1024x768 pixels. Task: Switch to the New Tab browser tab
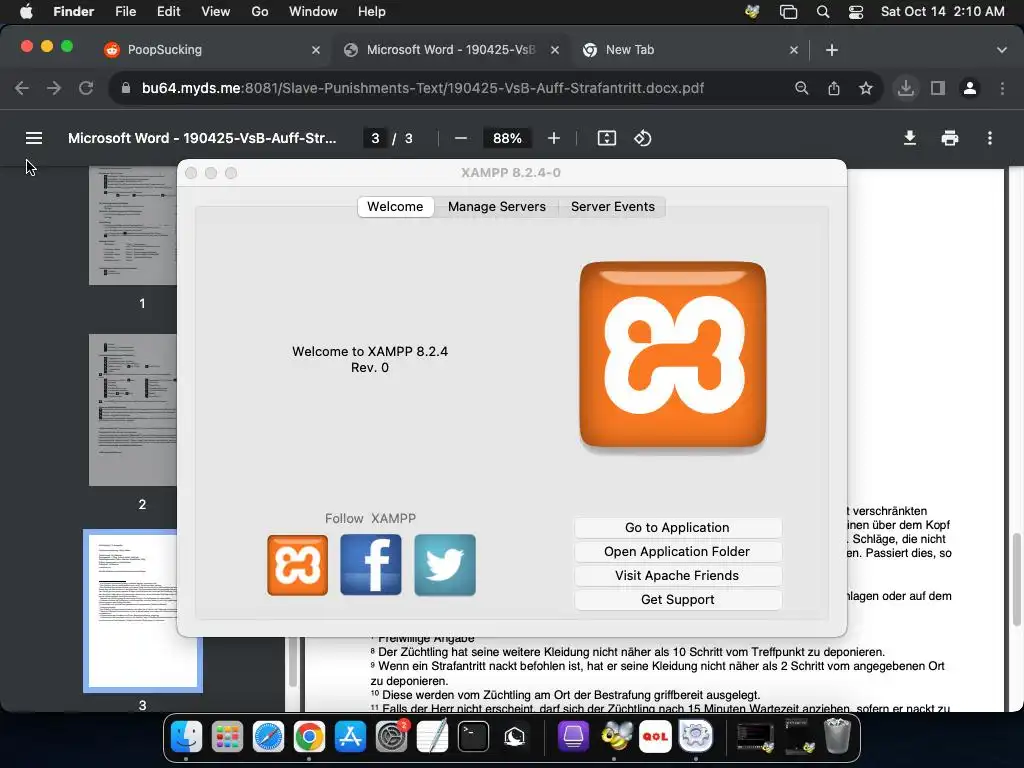coord(686,50)
